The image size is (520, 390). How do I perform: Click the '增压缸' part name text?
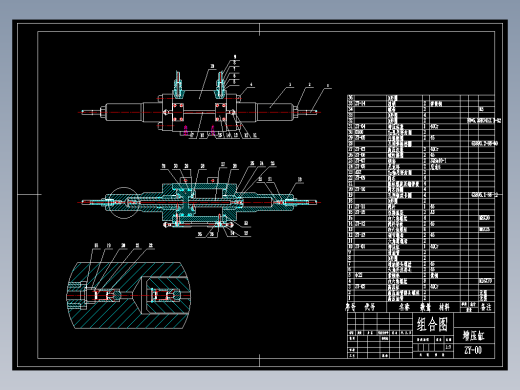coord(473,336)
